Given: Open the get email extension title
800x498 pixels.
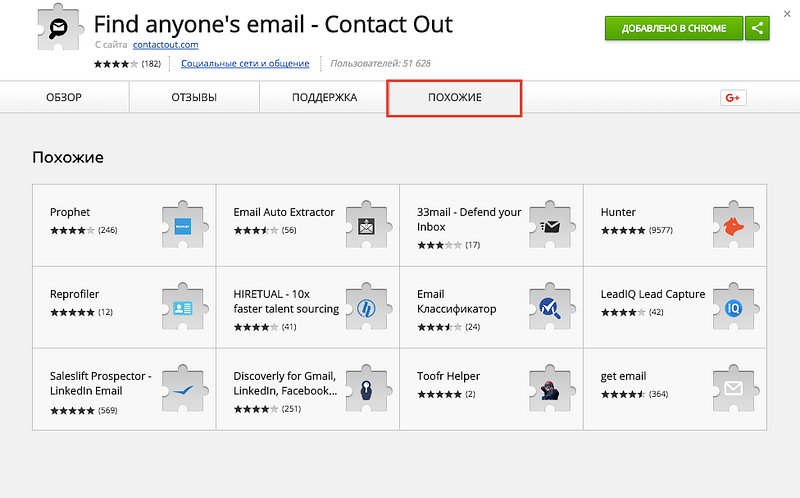Looking at the screenshot, I should 623,377.
